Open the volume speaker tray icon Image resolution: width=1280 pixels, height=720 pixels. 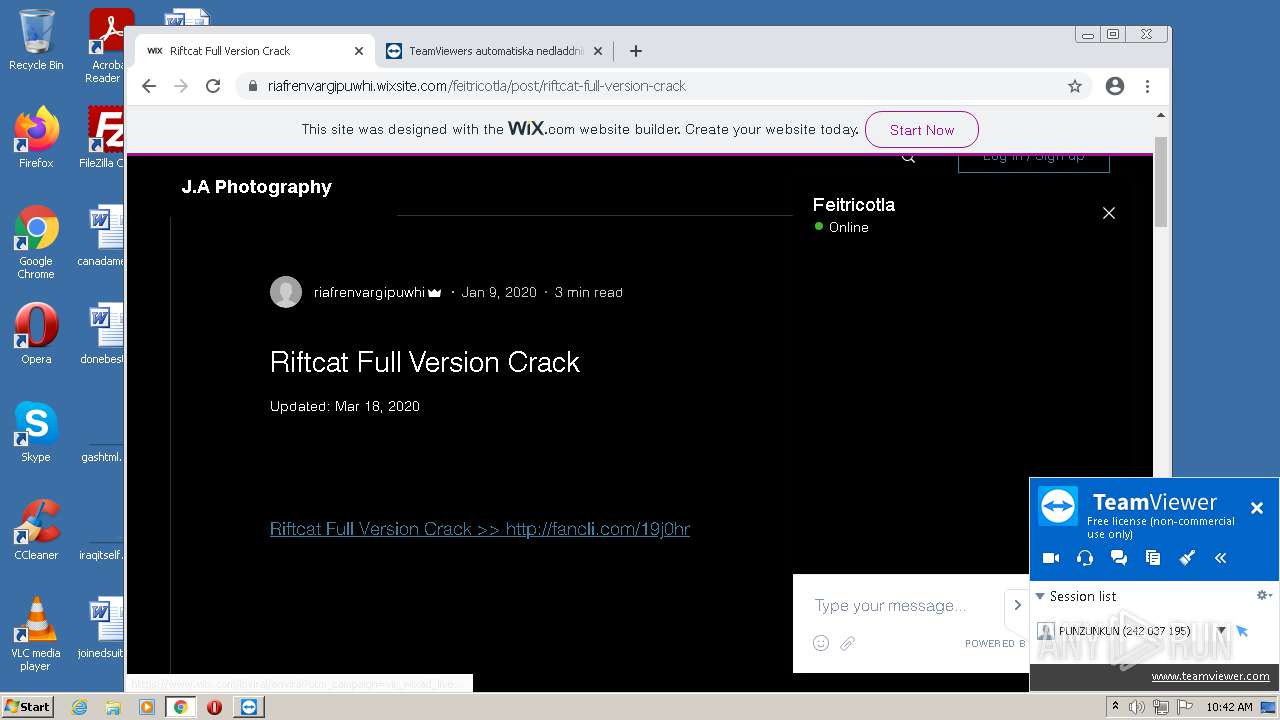1137,707
